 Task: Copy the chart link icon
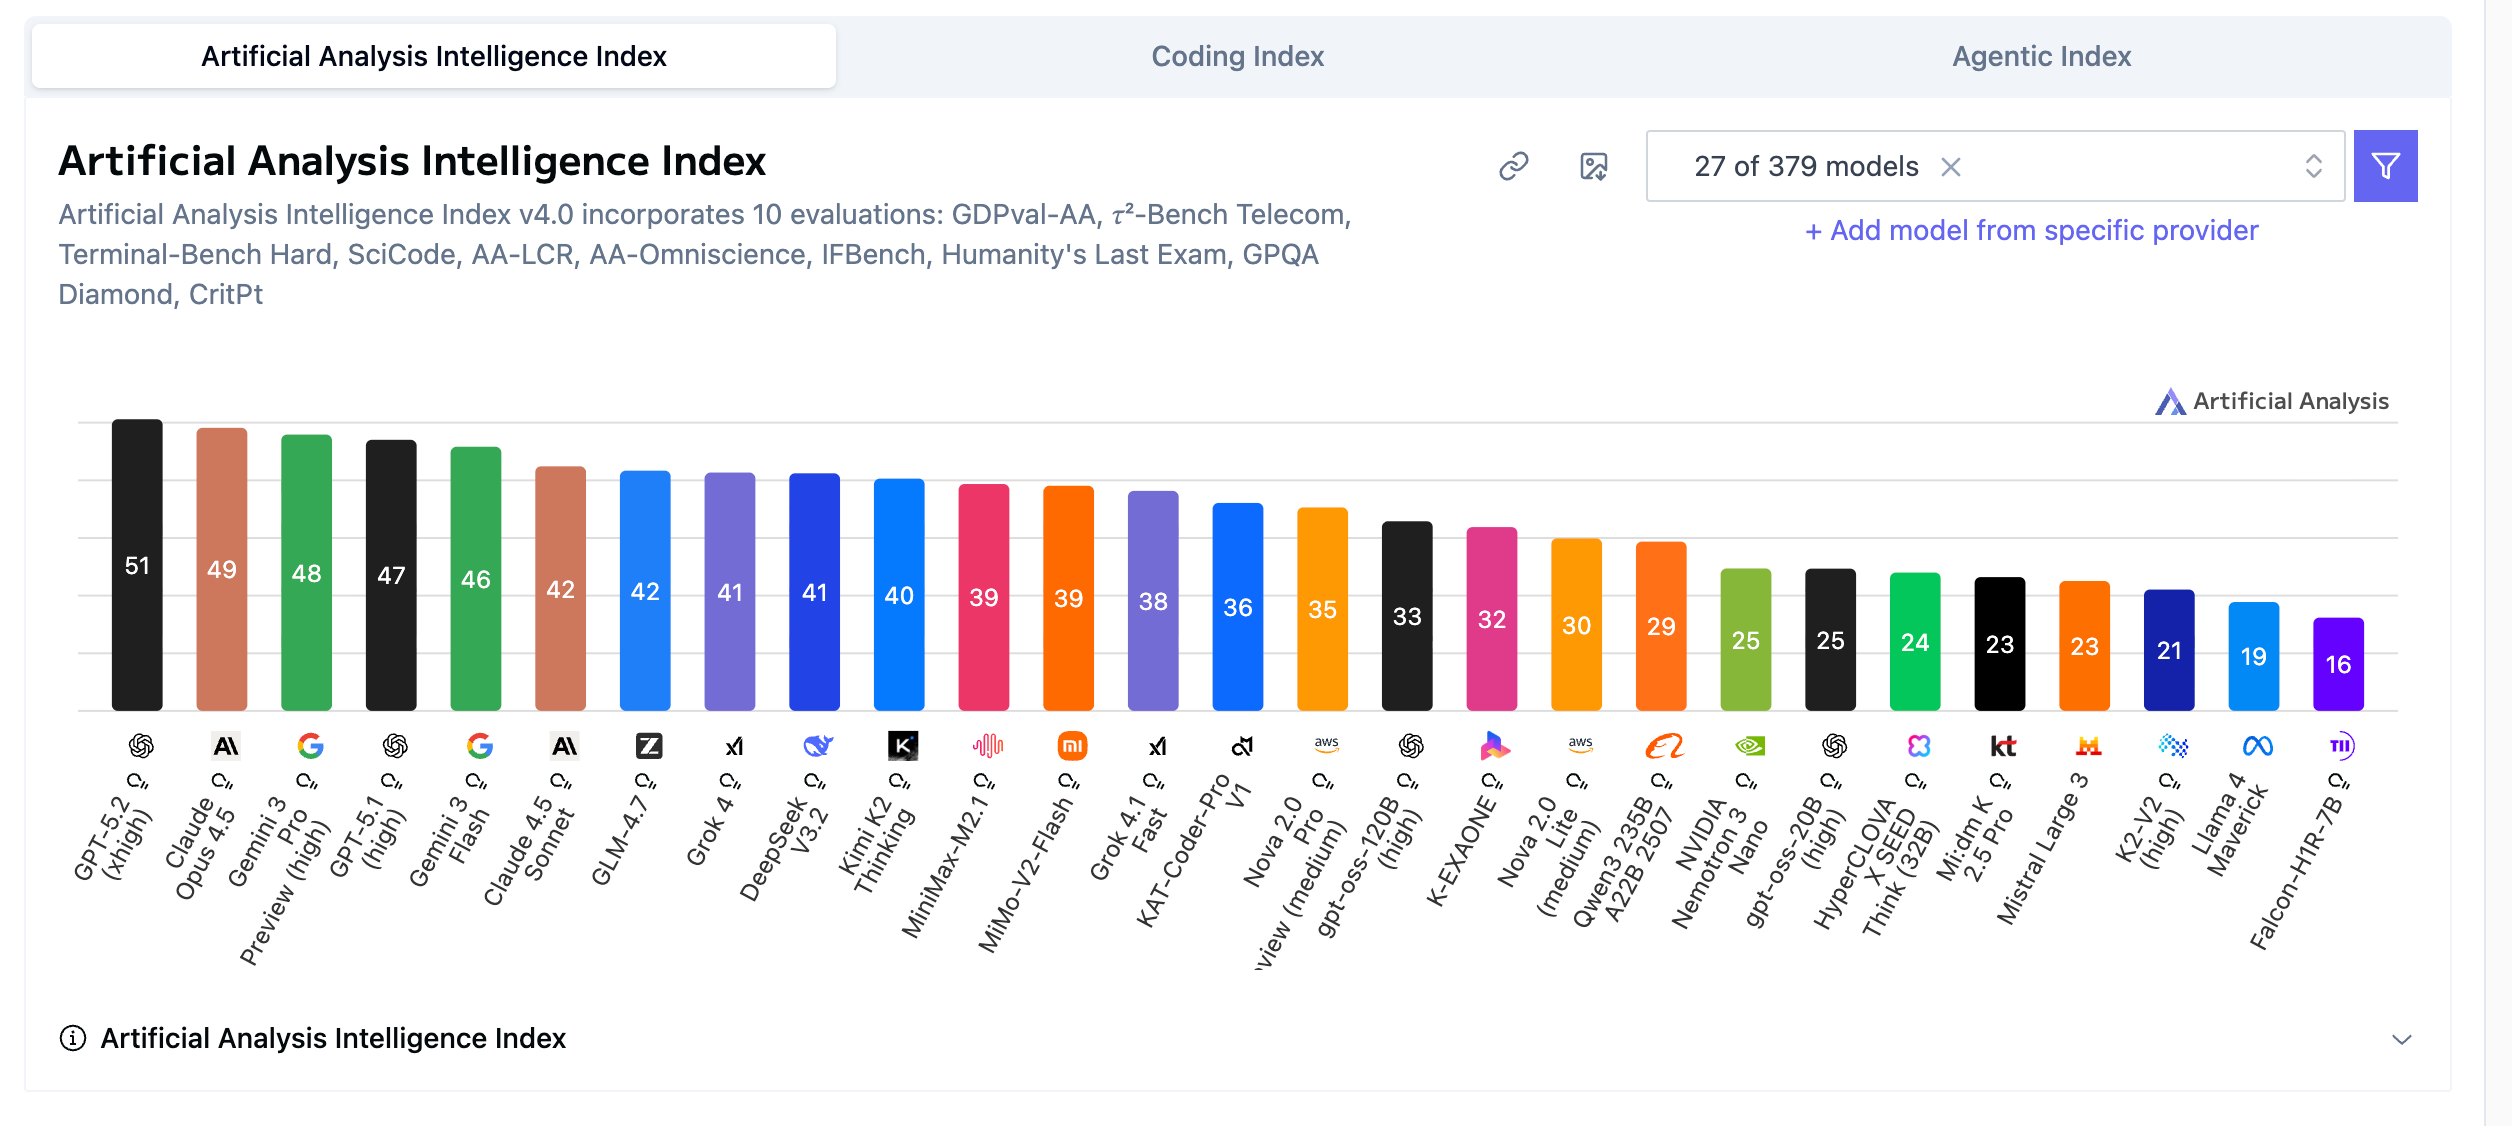(1514, 166)
